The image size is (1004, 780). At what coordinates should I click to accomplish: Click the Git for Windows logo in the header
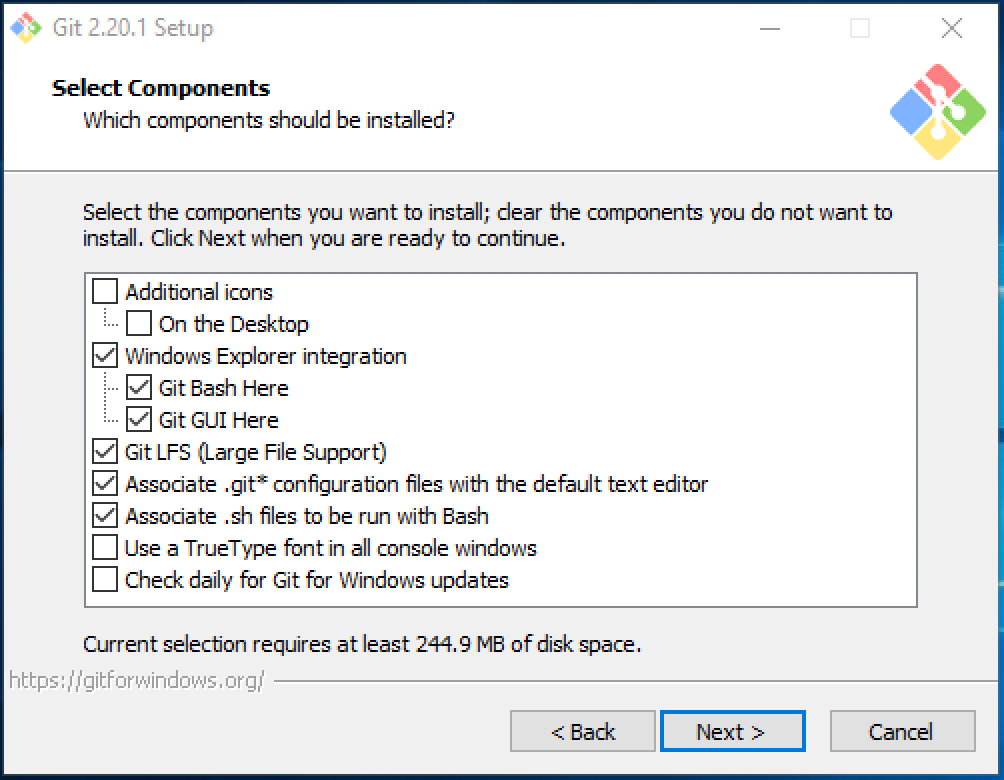click(938, 113)
